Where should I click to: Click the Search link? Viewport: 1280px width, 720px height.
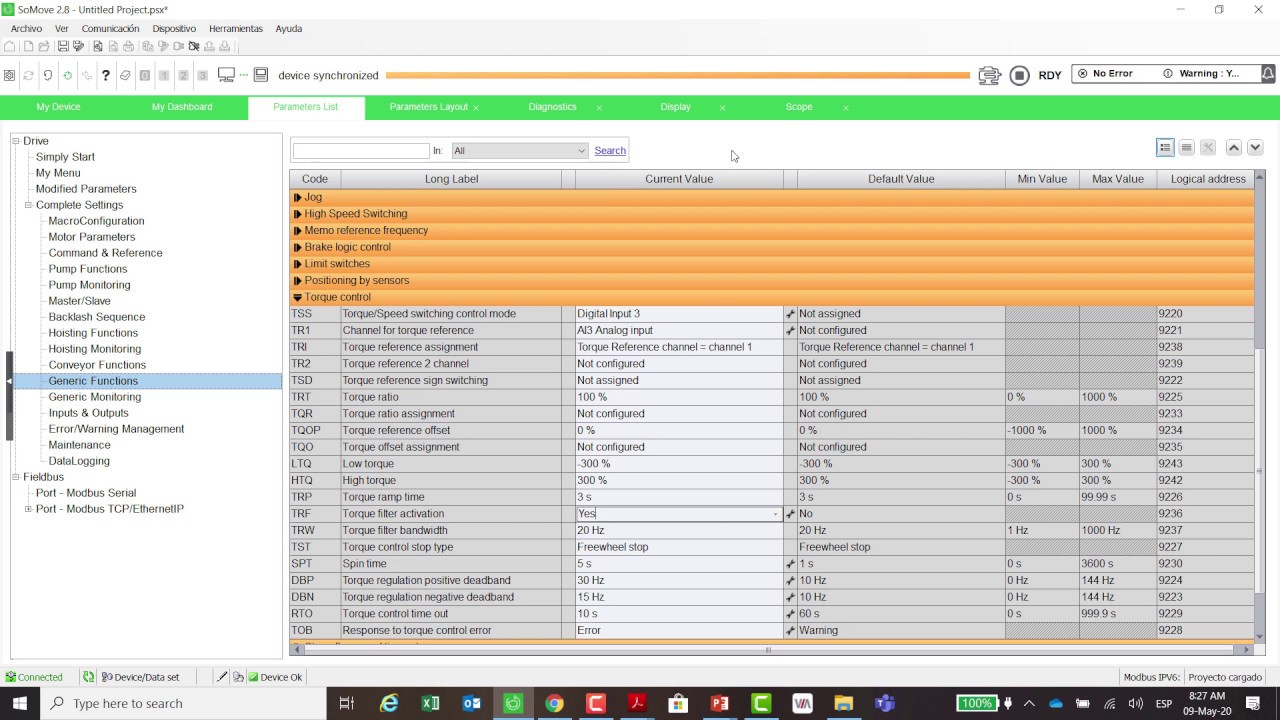click(610, 151)
